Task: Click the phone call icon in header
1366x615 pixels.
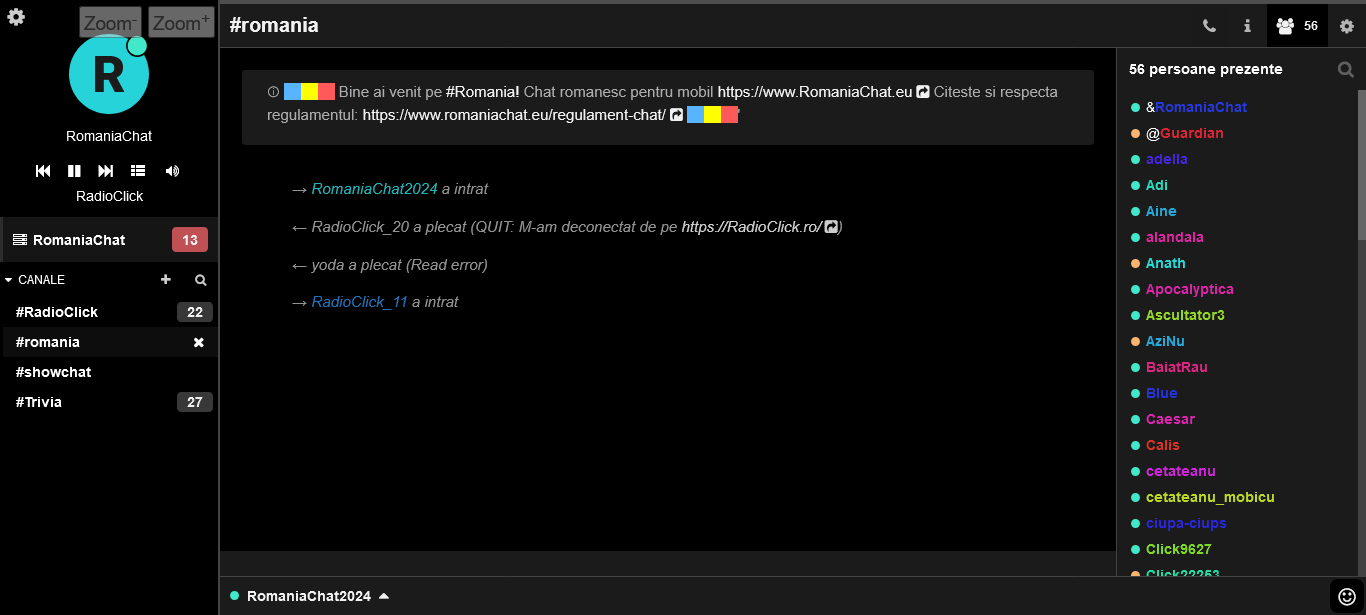Action: pos(1209,26)
